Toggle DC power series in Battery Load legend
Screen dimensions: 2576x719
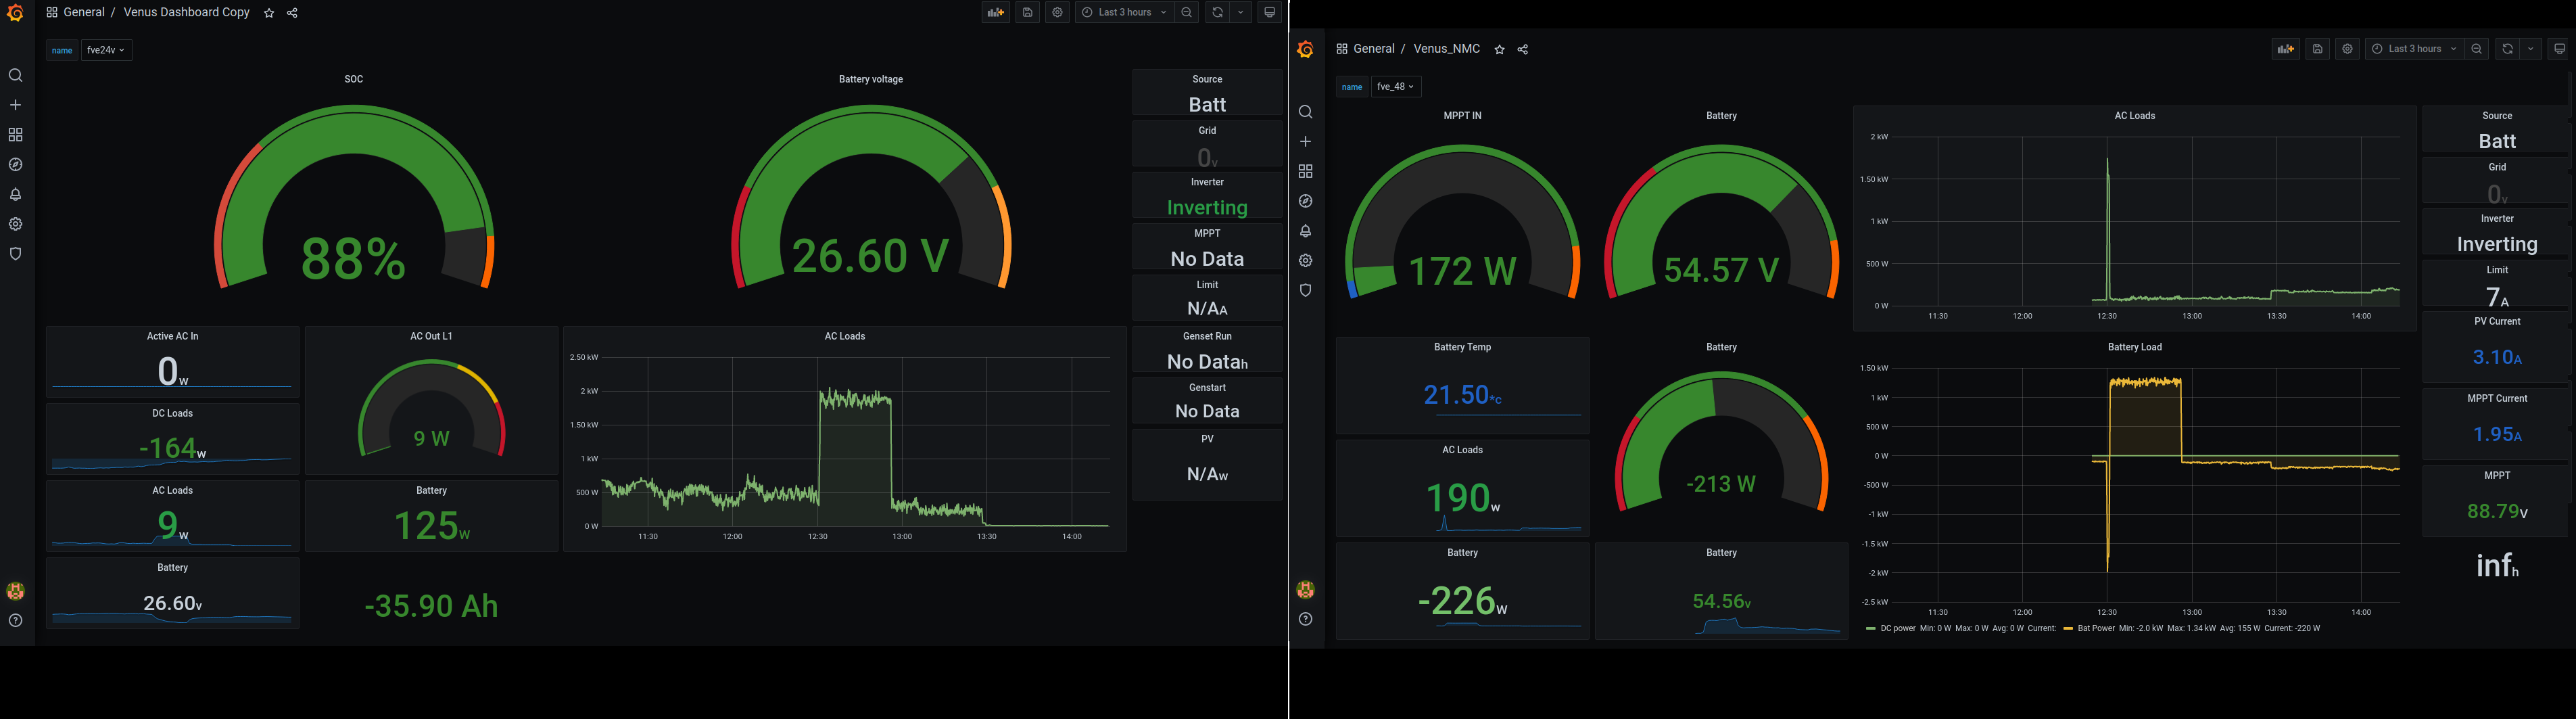1897,629
